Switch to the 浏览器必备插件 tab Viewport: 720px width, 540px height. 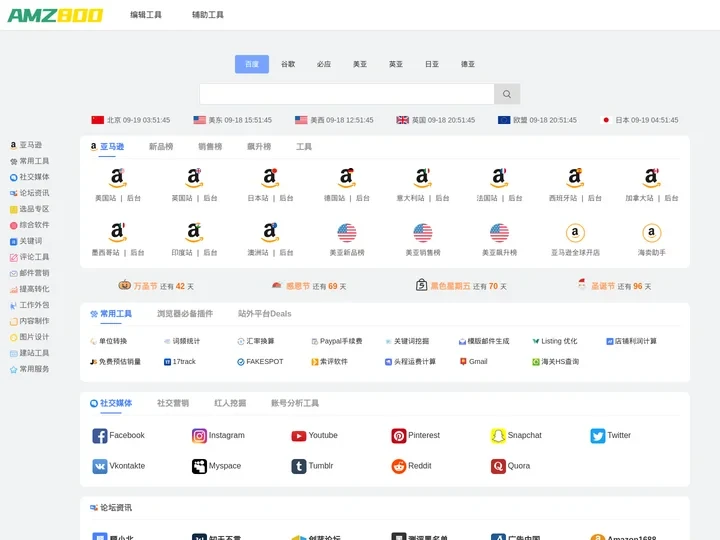coord(185,314)
